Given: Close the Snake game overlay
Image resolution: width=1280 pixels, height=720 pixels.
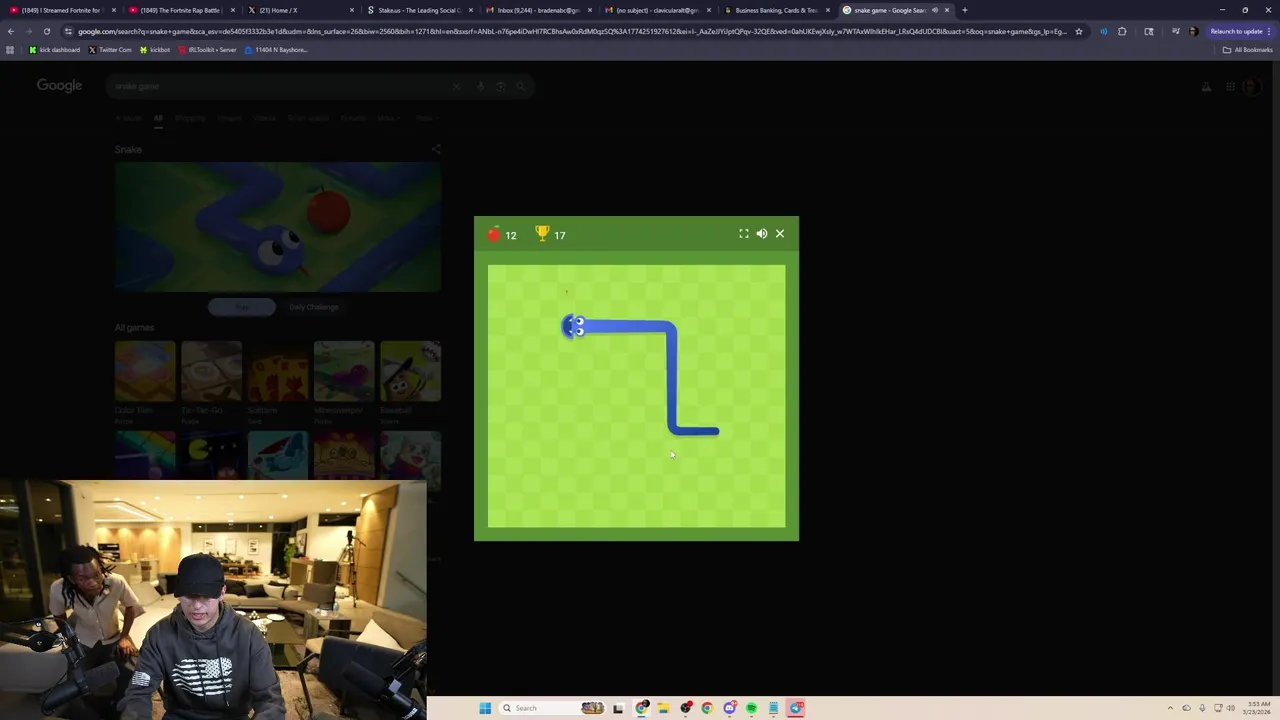Looking at the screenshot, I should pyautogui.click(x=780, y=234).
